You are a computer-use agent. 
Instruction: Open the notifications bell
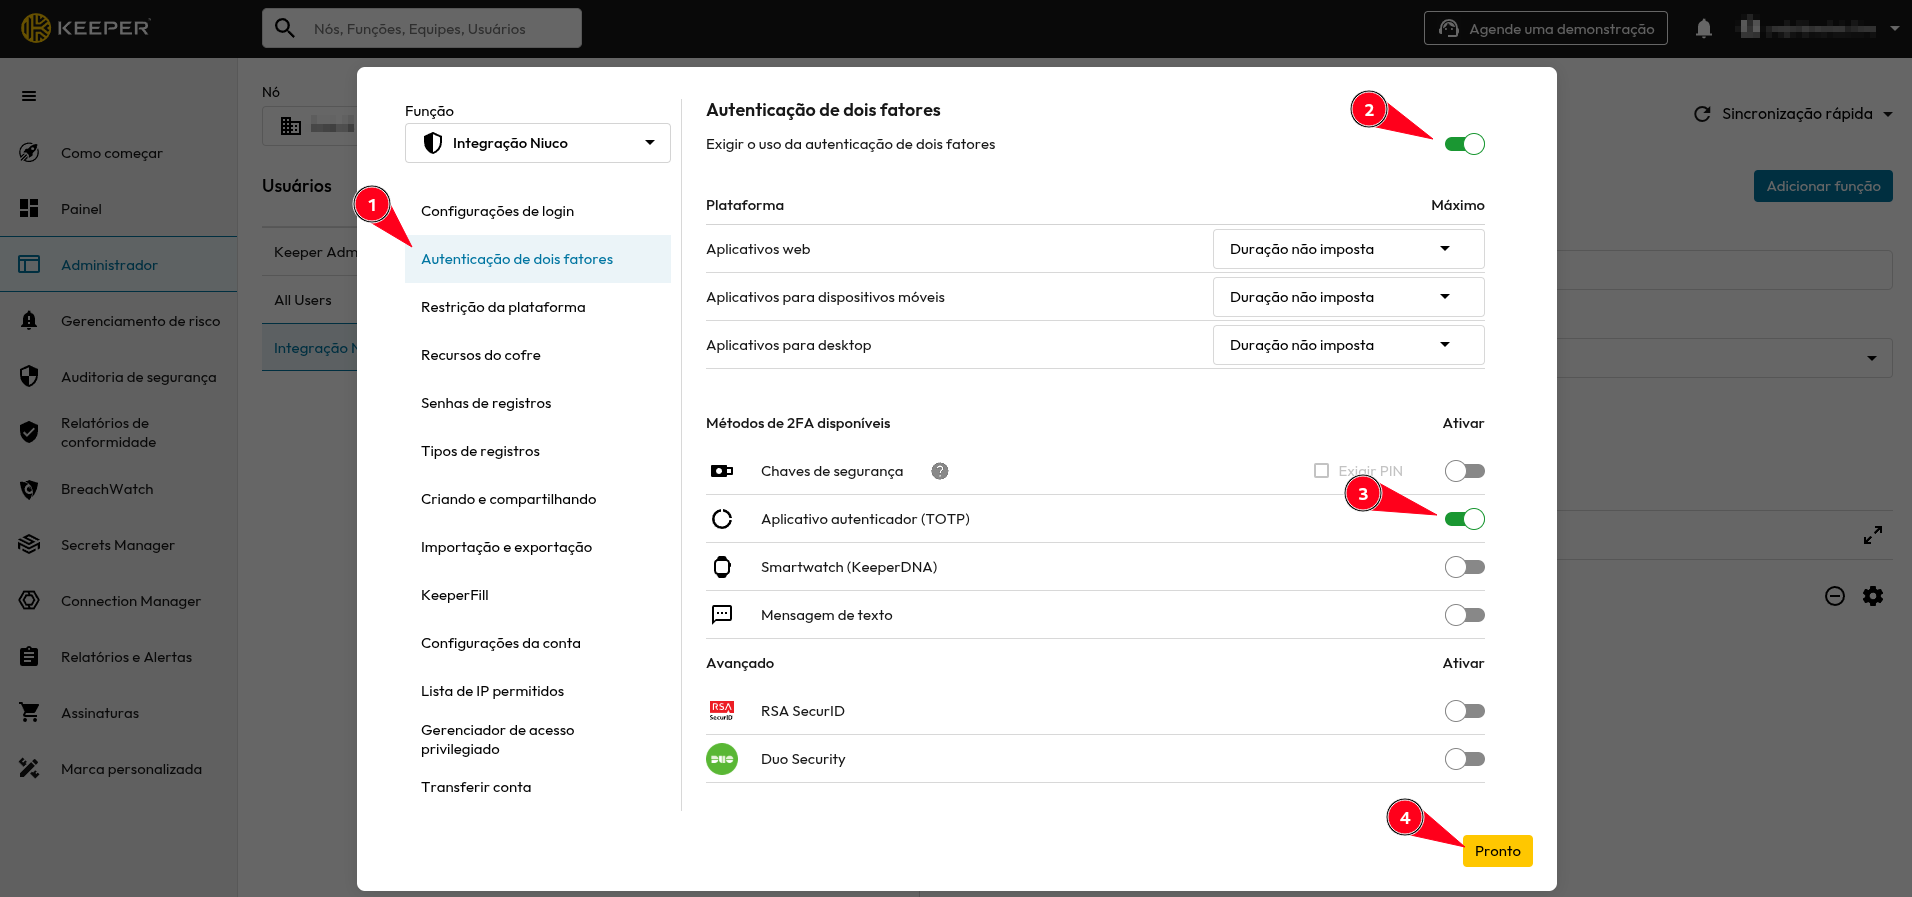click(x=1704, y=28)
